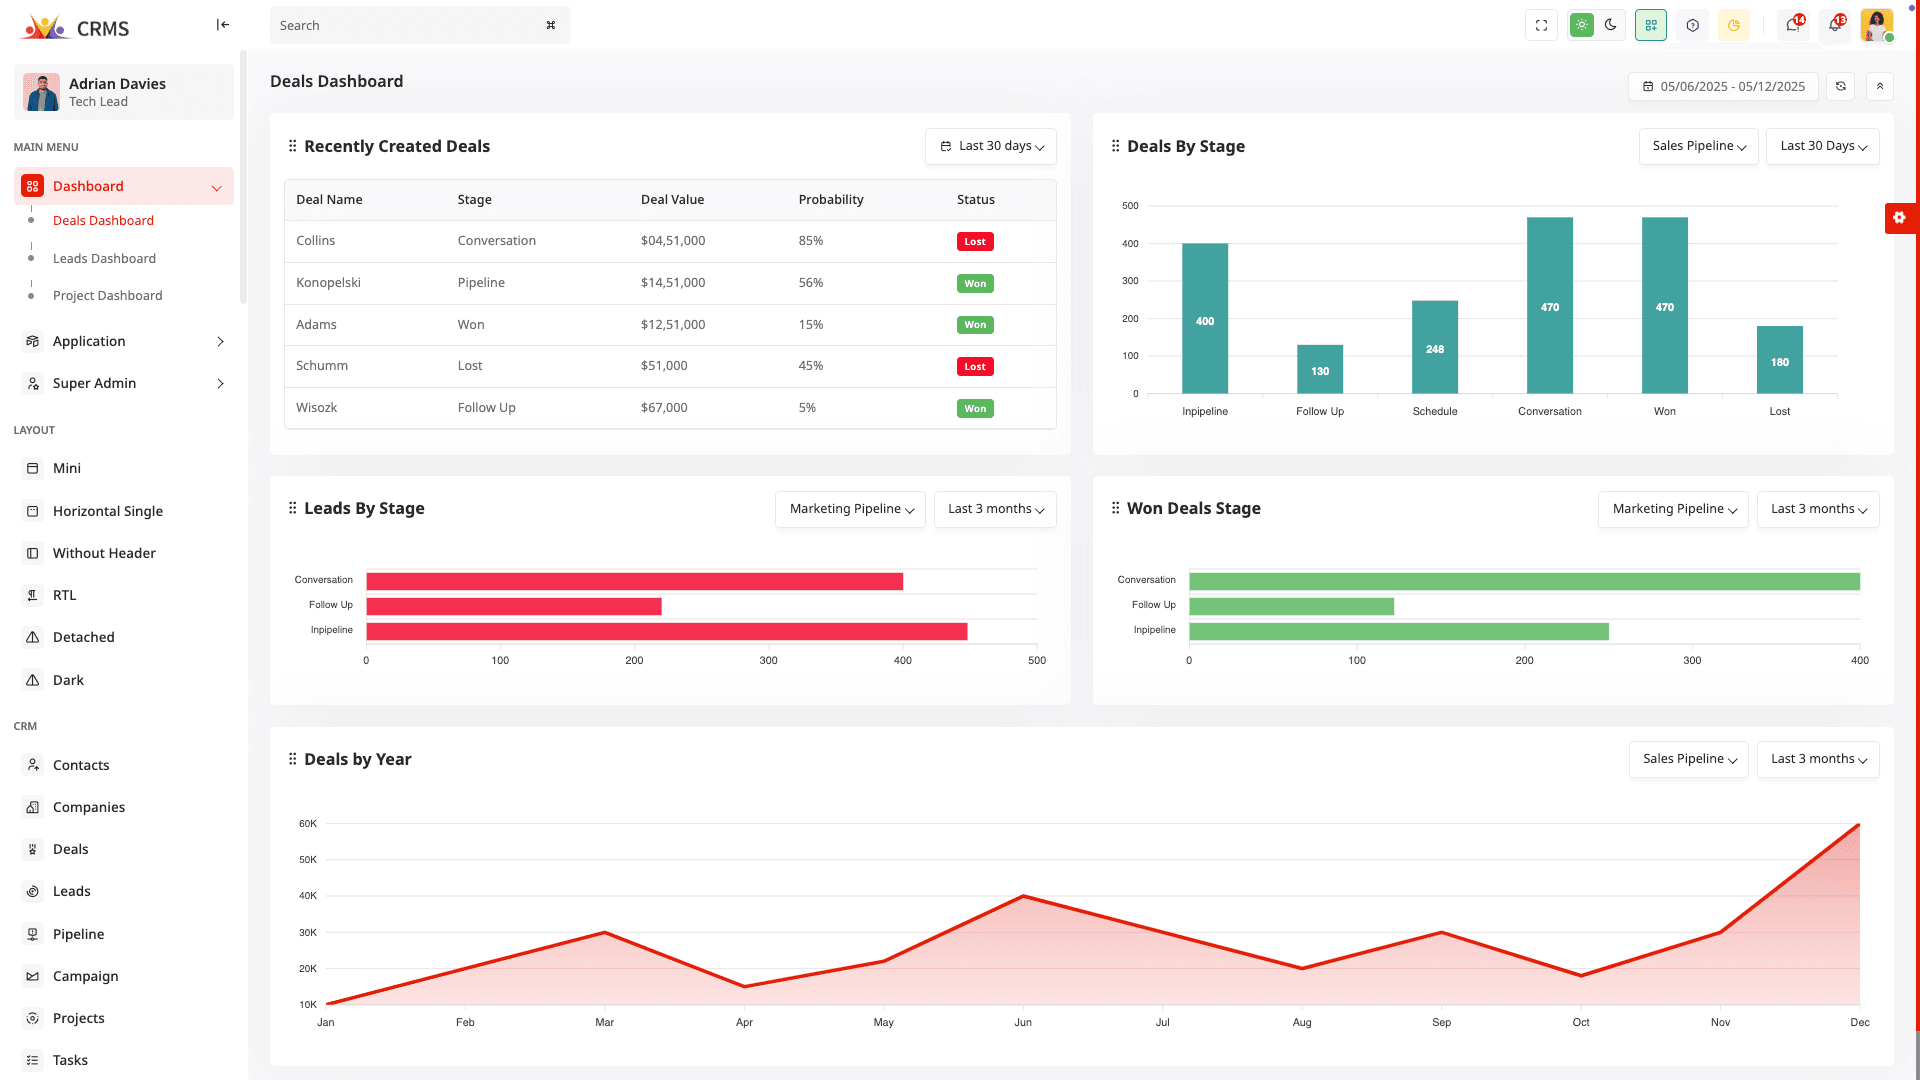Viewport: 1920px width, 1080px height.
Task: Open the chat notifications with 14 unread
Action: click(x=1792, y=25)
